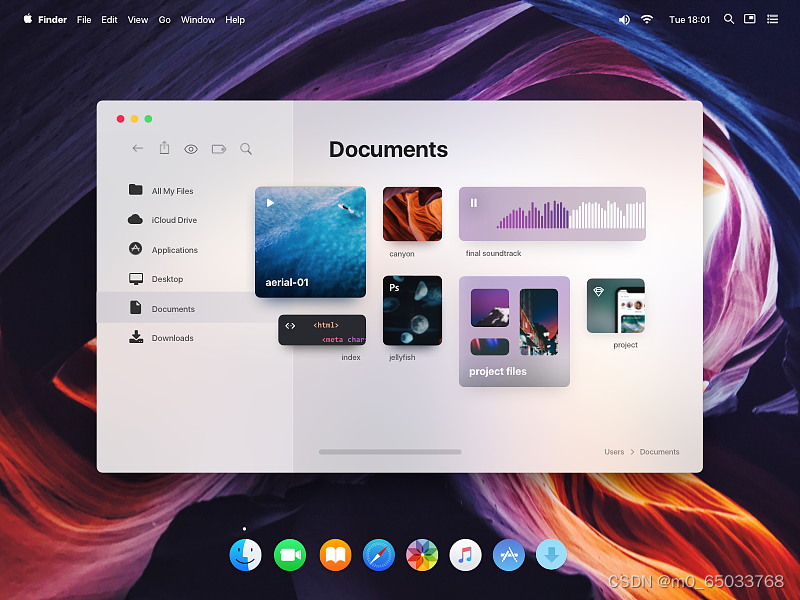Click the iCloud Drive label
800x600 pixels.
pyautogui.click(x=174, y=220)
